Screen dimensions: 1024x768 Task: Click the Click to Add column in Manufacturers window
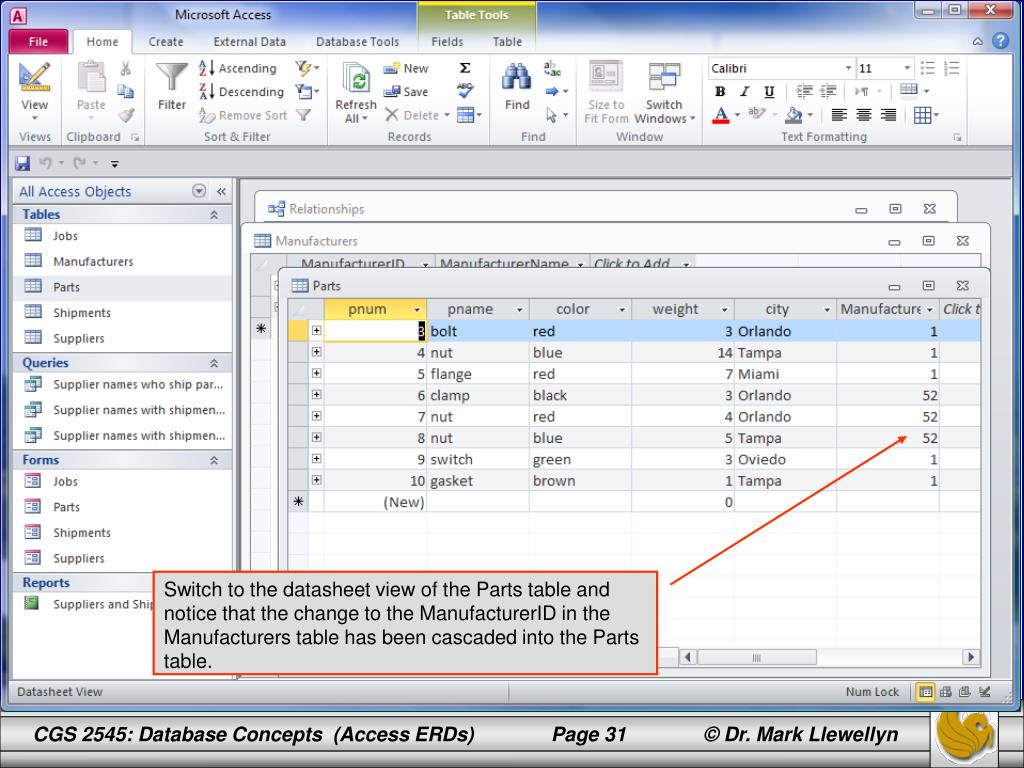(x=640, y=263)
